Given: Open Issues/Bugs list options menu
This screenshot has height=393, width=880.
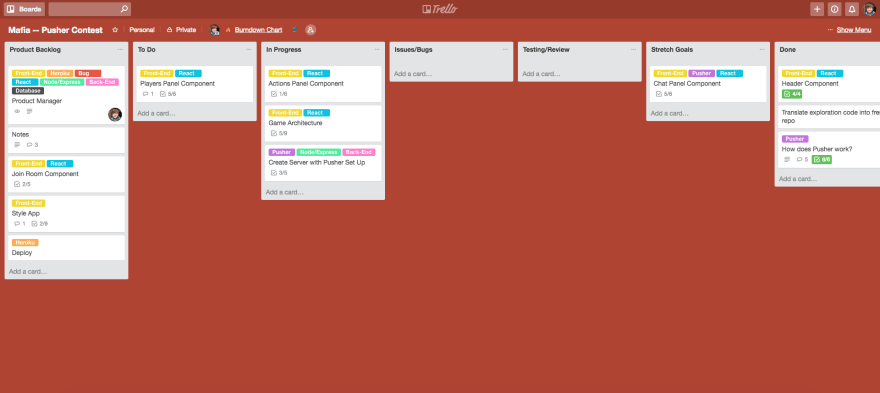Looking at the screenshot, I should tap(505, 49).
